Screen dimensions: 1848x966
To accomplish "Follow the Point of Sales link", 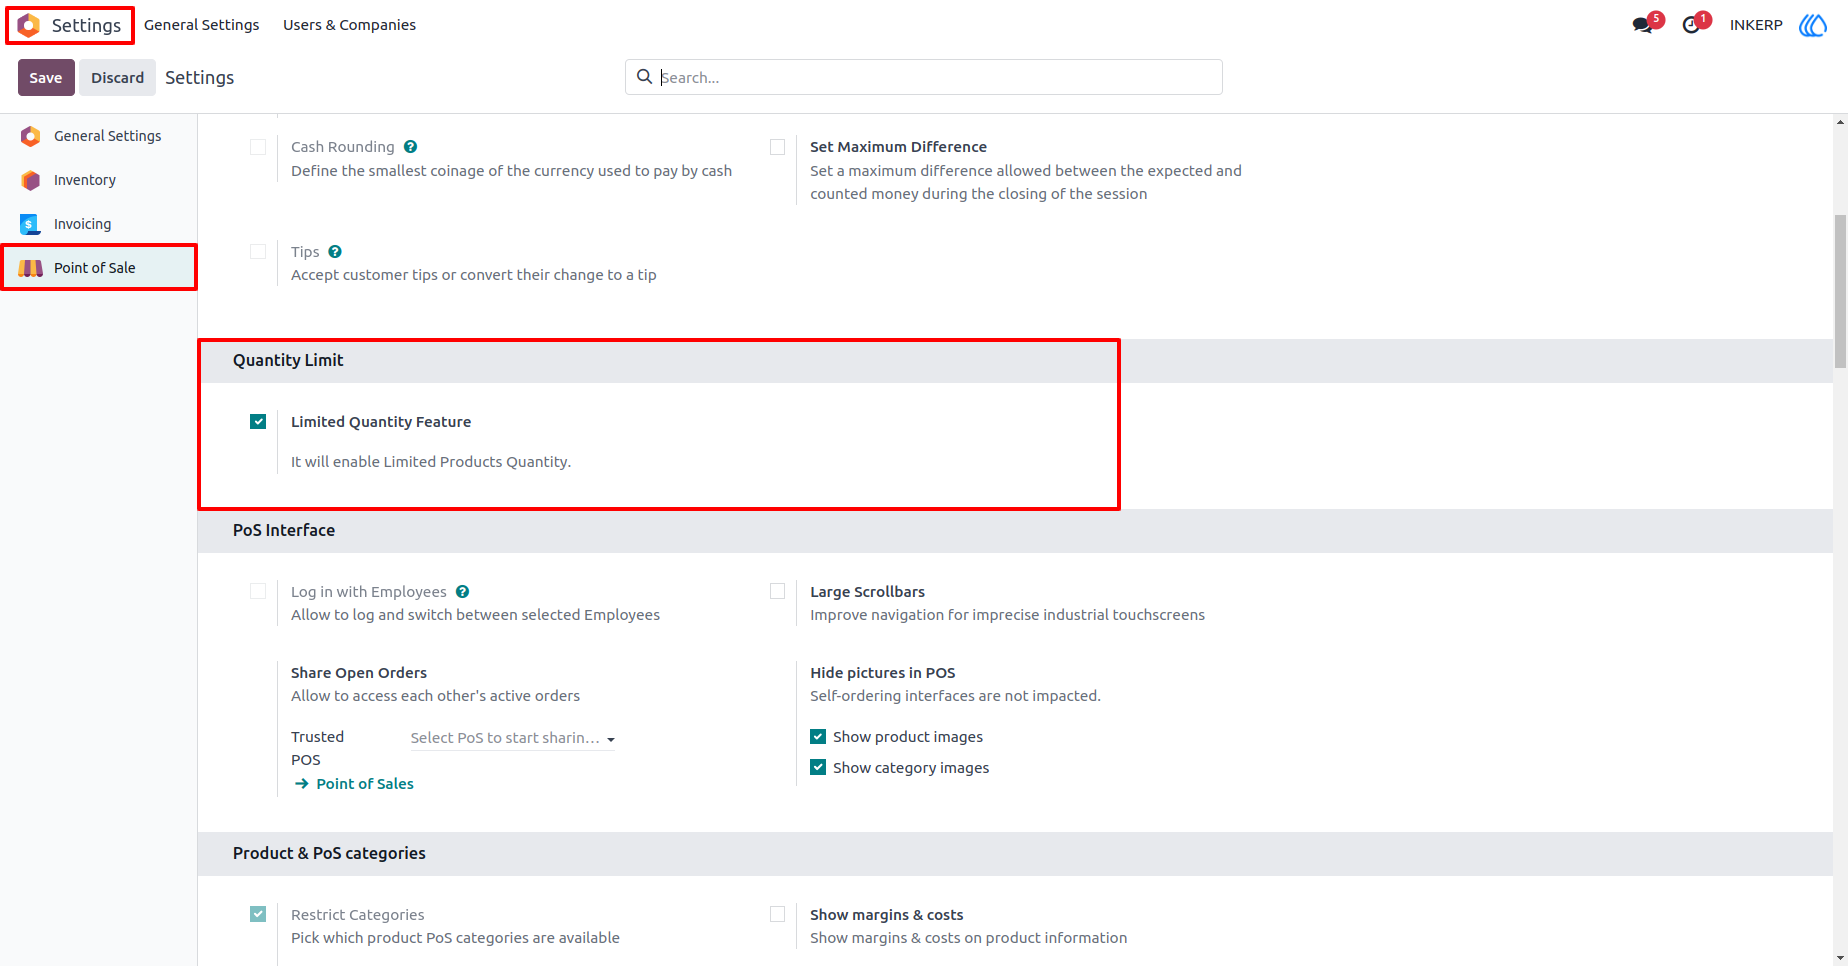I will [x=365, y=784].
